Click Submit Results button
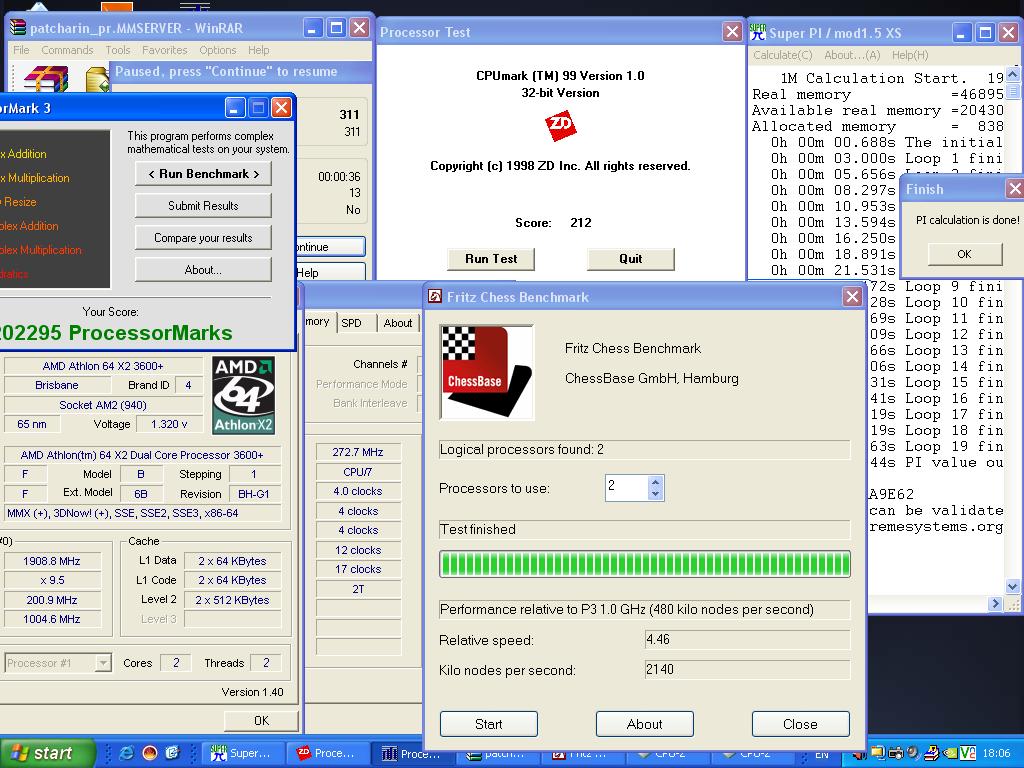Viewport: 1024px width, 768px height. [x=203, y=206]
